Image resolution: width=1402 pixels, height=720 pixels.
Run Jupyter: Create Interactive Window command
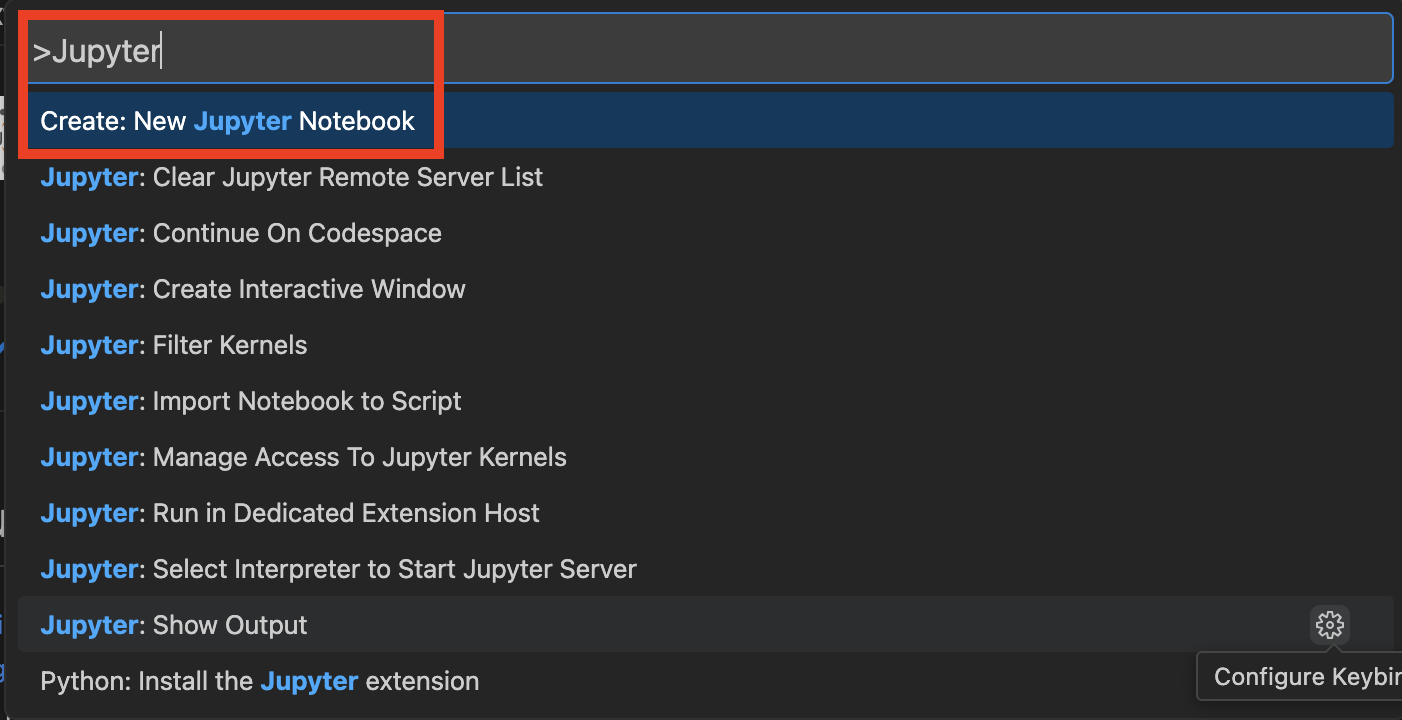pyautogui.click(x=705, y=289)
